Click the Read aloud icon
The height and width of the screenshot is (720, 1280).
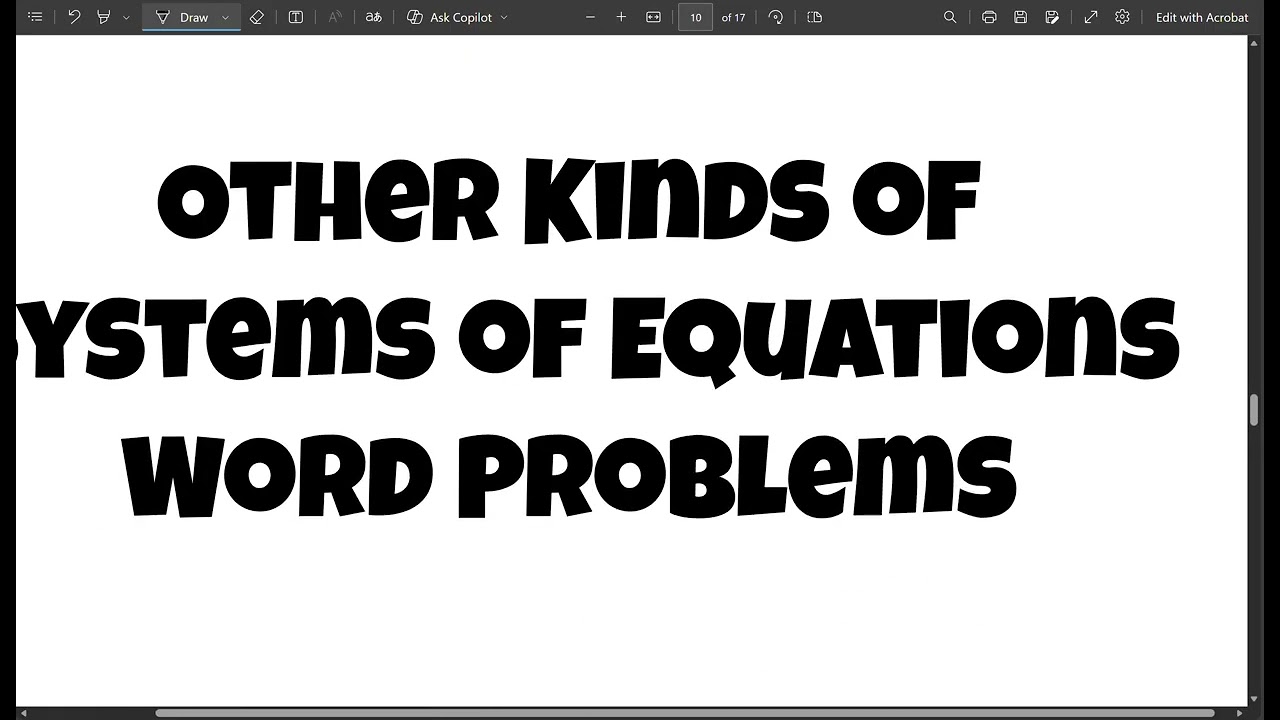coord(335,17)
